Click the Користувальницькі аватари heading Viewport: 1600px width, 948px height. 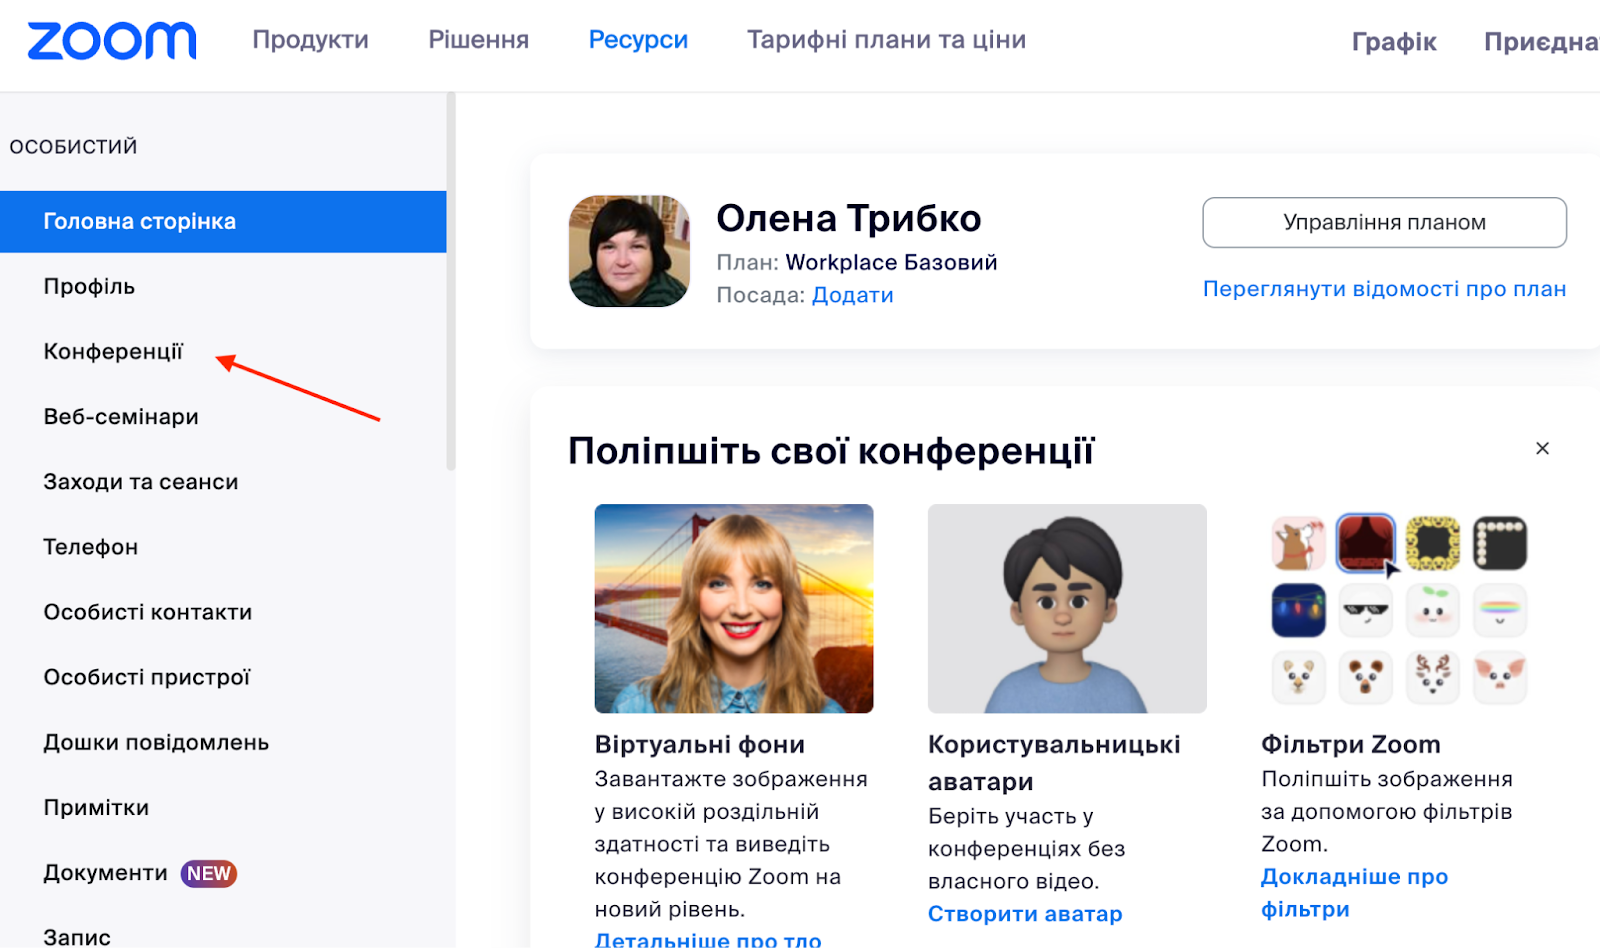[x=1054, y=763]
